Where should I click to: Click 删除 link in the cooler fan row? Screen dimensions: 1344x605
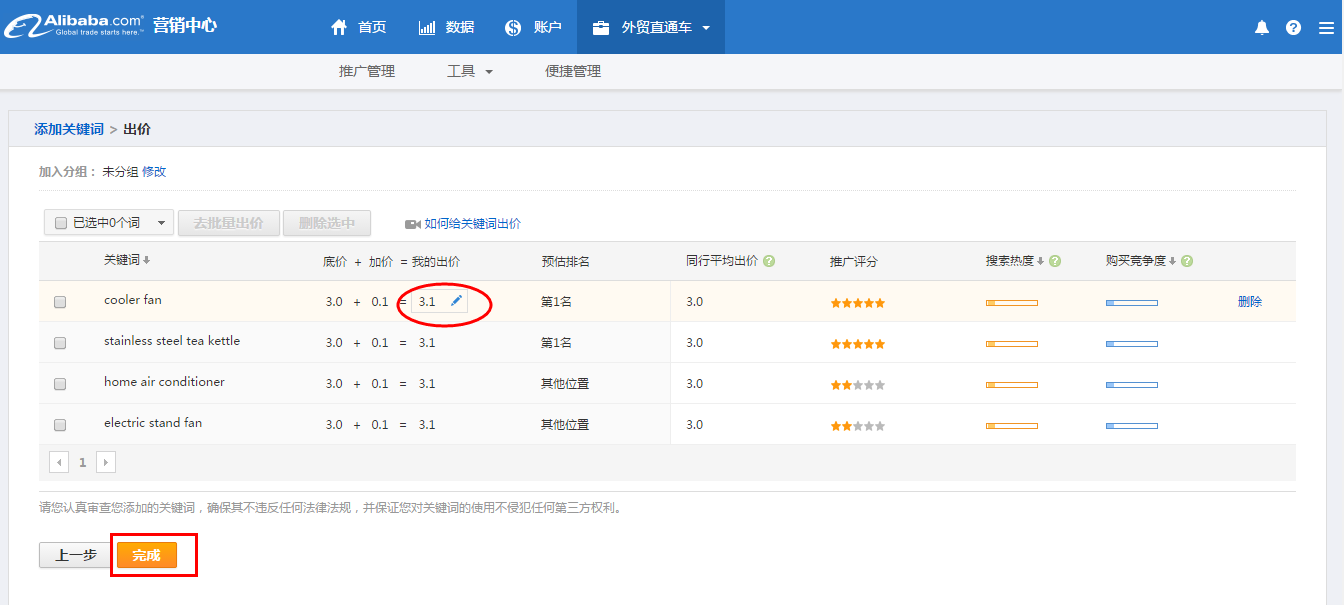pyautogui.click(x=1250, y=300)
